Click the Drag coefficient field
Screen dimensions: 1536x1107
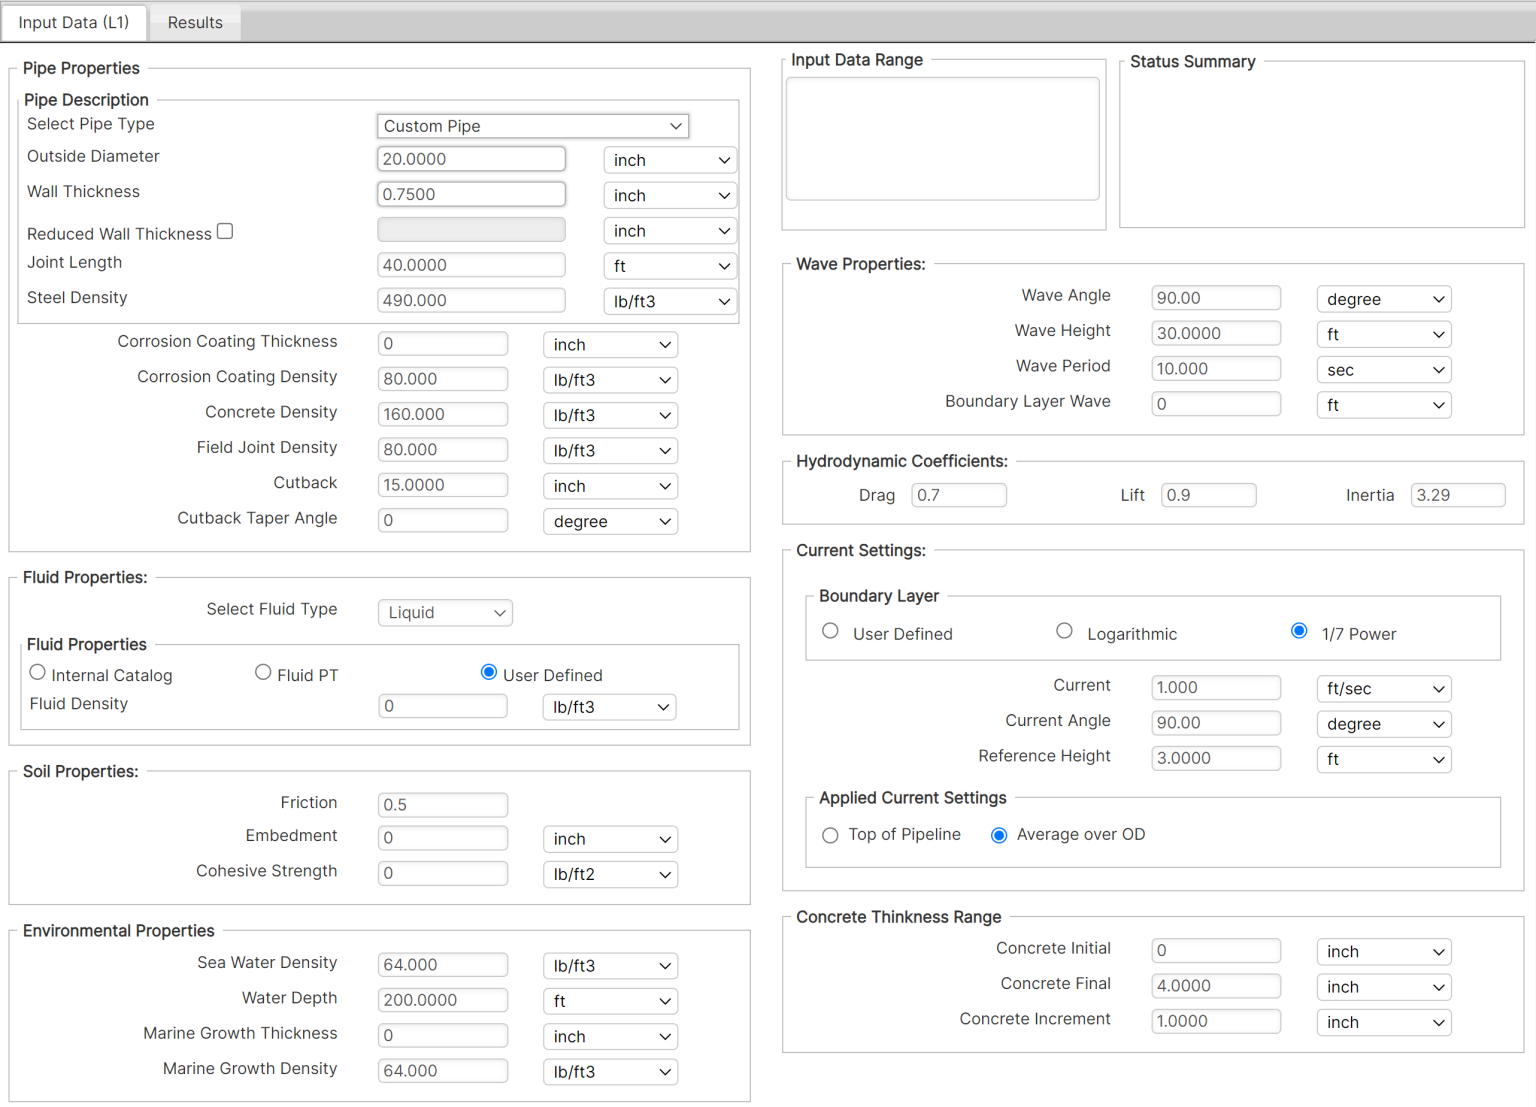tap(958, 494)
